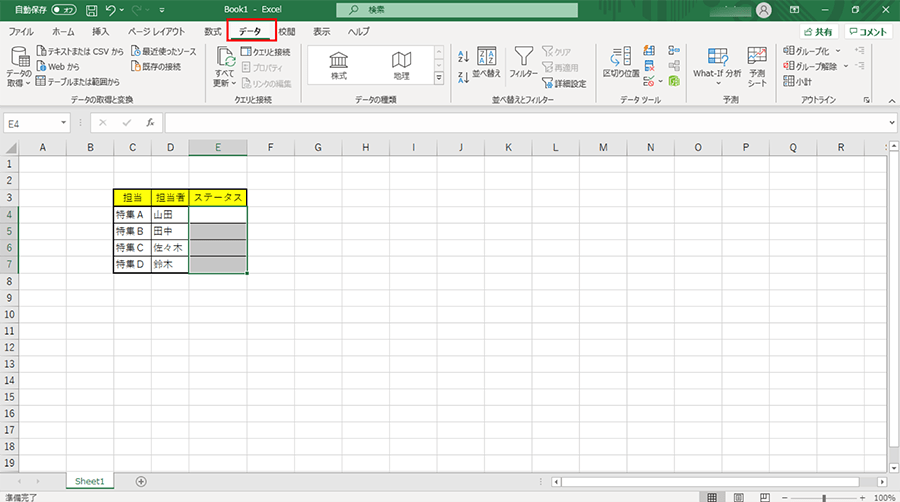This screenshot has height=502, width=900.
Task: Open the データの取得 (Get Data) dropdown
Action: click(x=19, y=67)
